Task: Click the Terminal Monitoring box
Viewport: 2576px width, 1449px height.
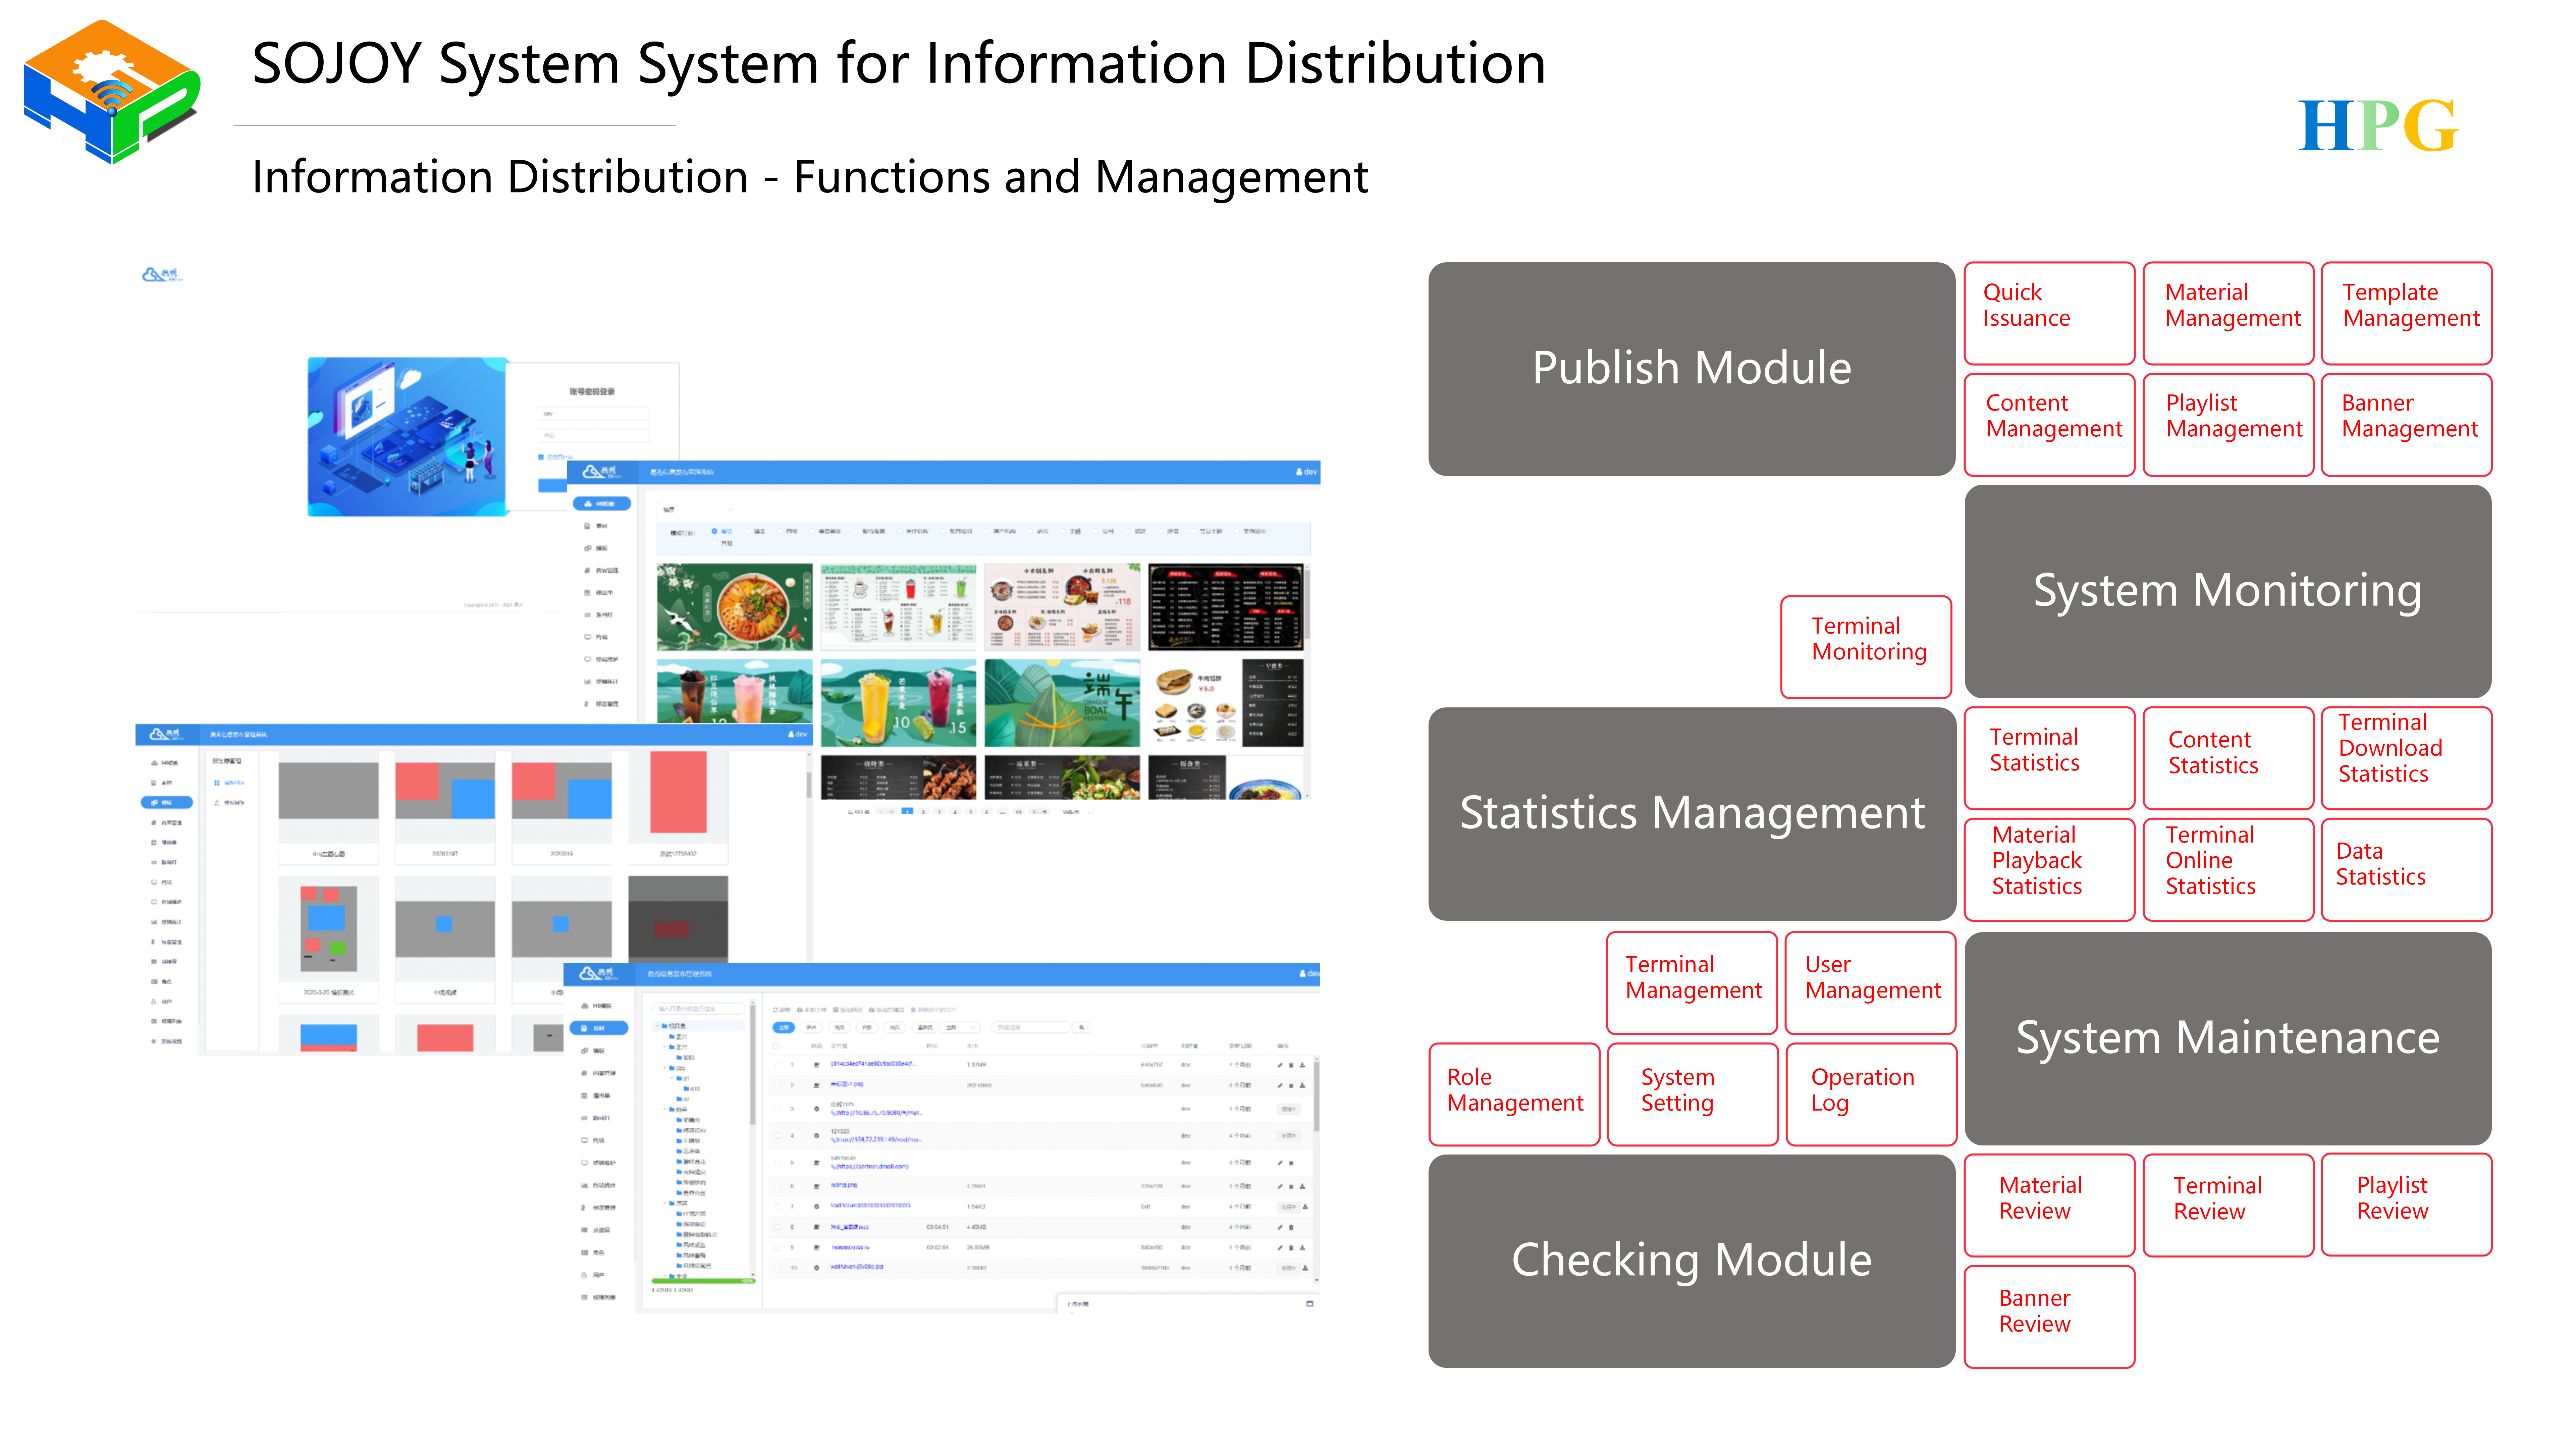Action: point(1866,647)
